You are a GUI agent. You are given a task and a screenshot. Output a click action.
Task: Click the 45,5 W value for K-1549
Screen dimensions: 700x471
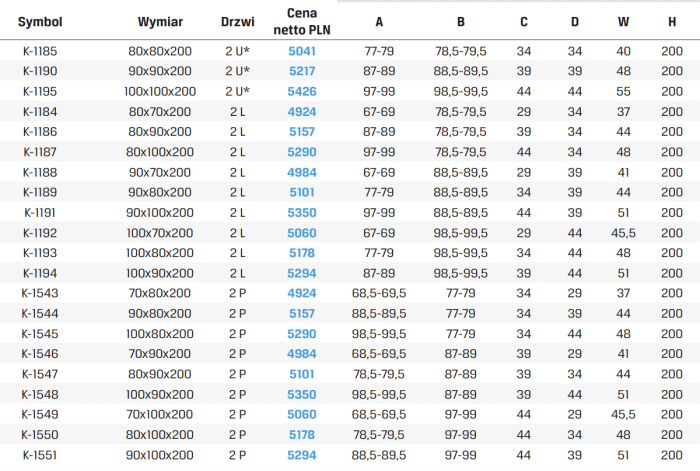(x=623, y=415)
